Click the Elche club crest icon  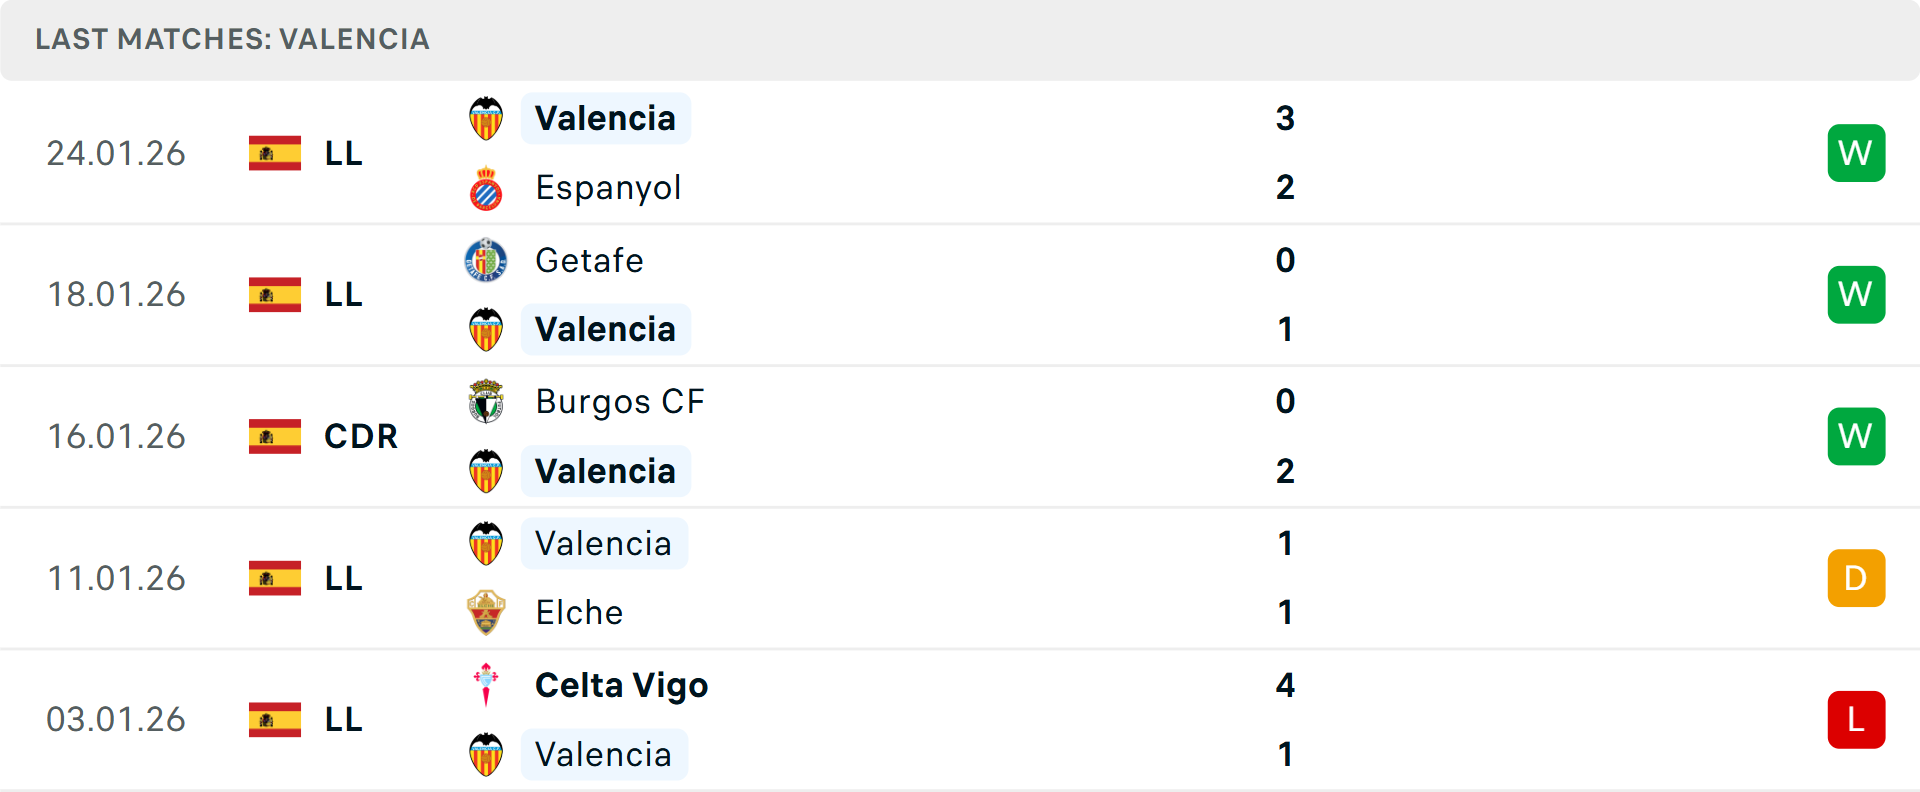tap(486, 613)
